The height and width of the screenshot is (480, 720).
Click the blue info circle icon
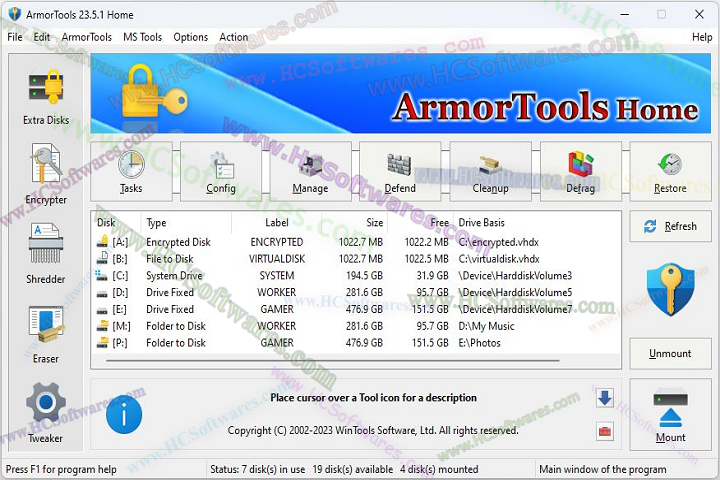point(124,415)
